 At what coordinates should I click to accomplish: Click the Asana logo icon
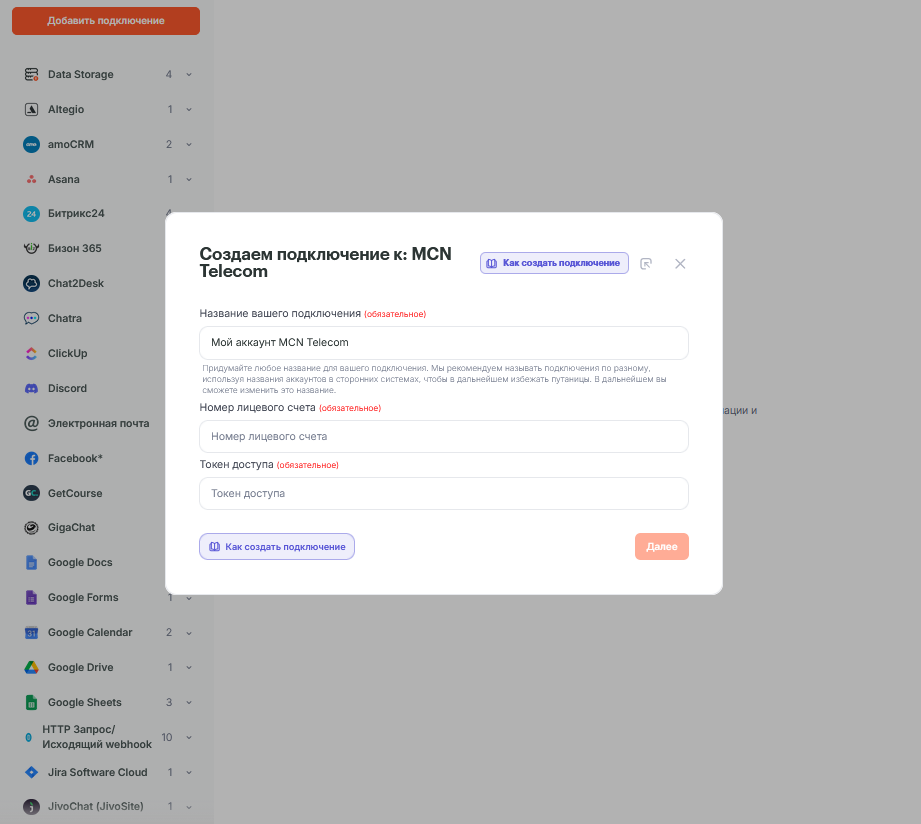click(x=31, y=179)
